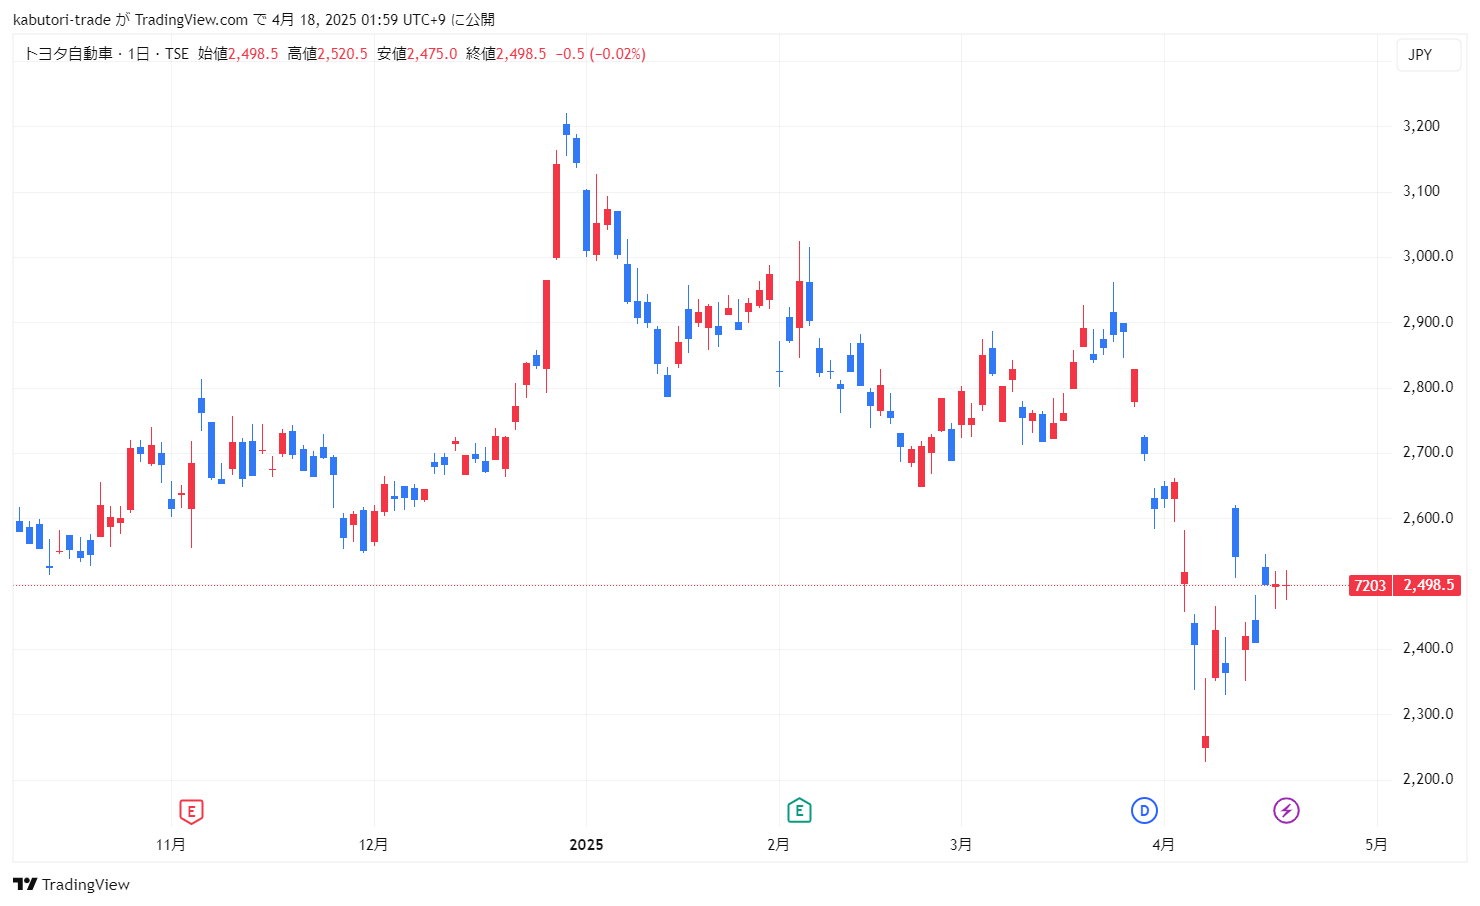Image resolution: width=1480 pixels, height=906 pixels.
Task: Click the 2,200.0 price axis label
Action: click(x=1428, y=779)
